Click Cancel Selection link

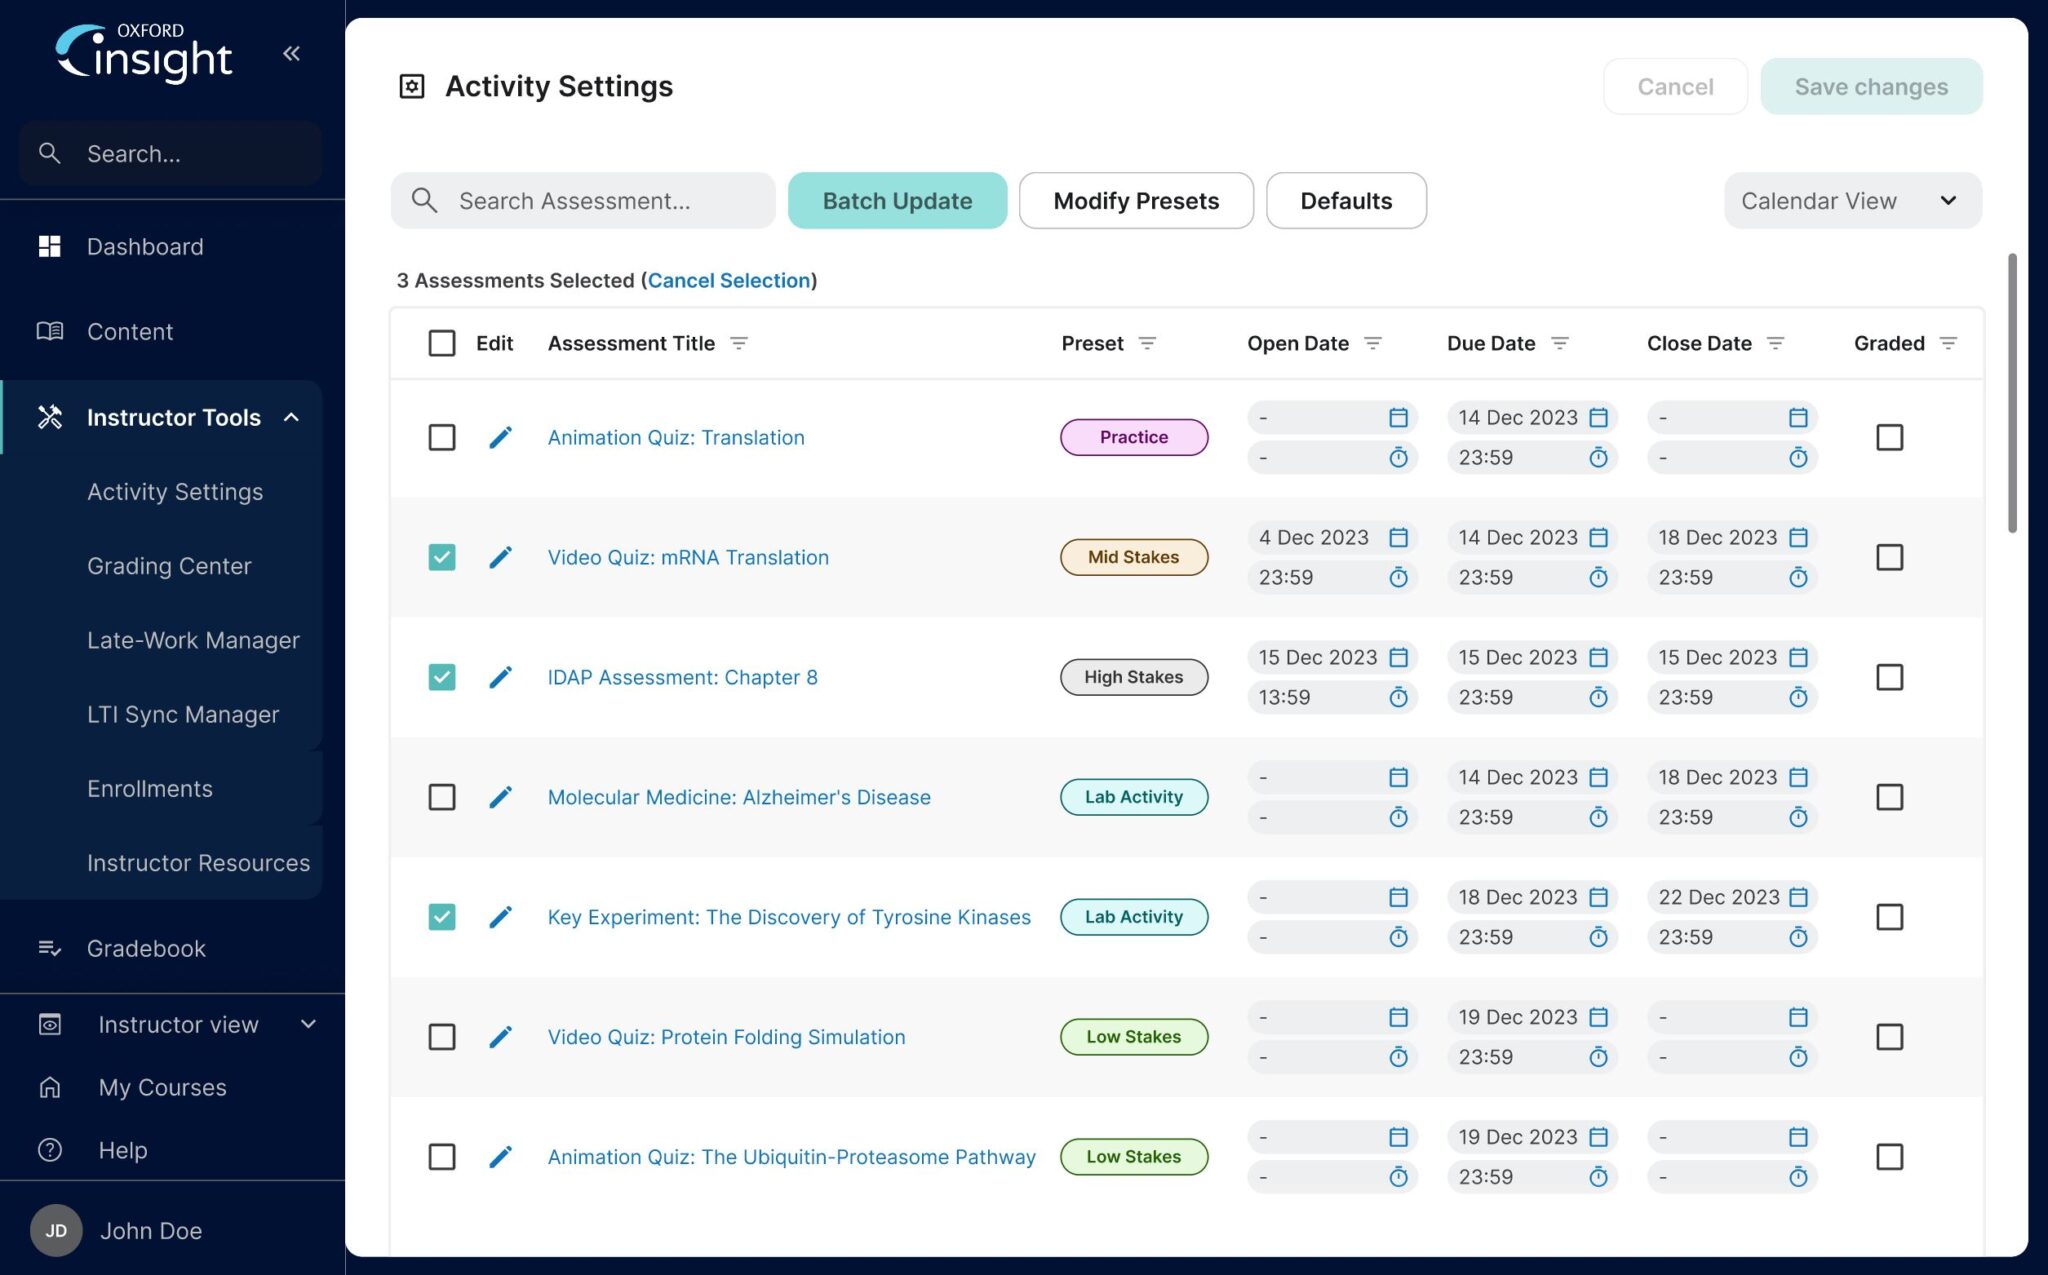(x=729, y=280)
